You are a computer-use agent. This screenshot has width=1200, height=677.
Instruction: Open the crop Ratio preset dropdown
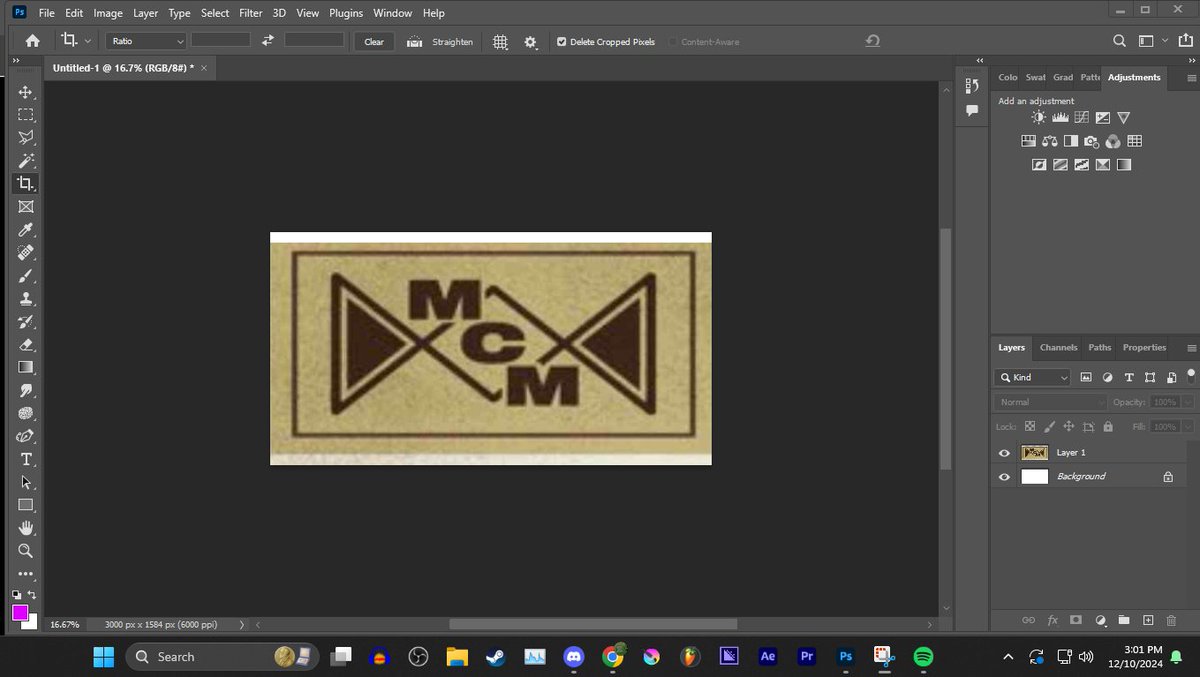pos(146,41)
